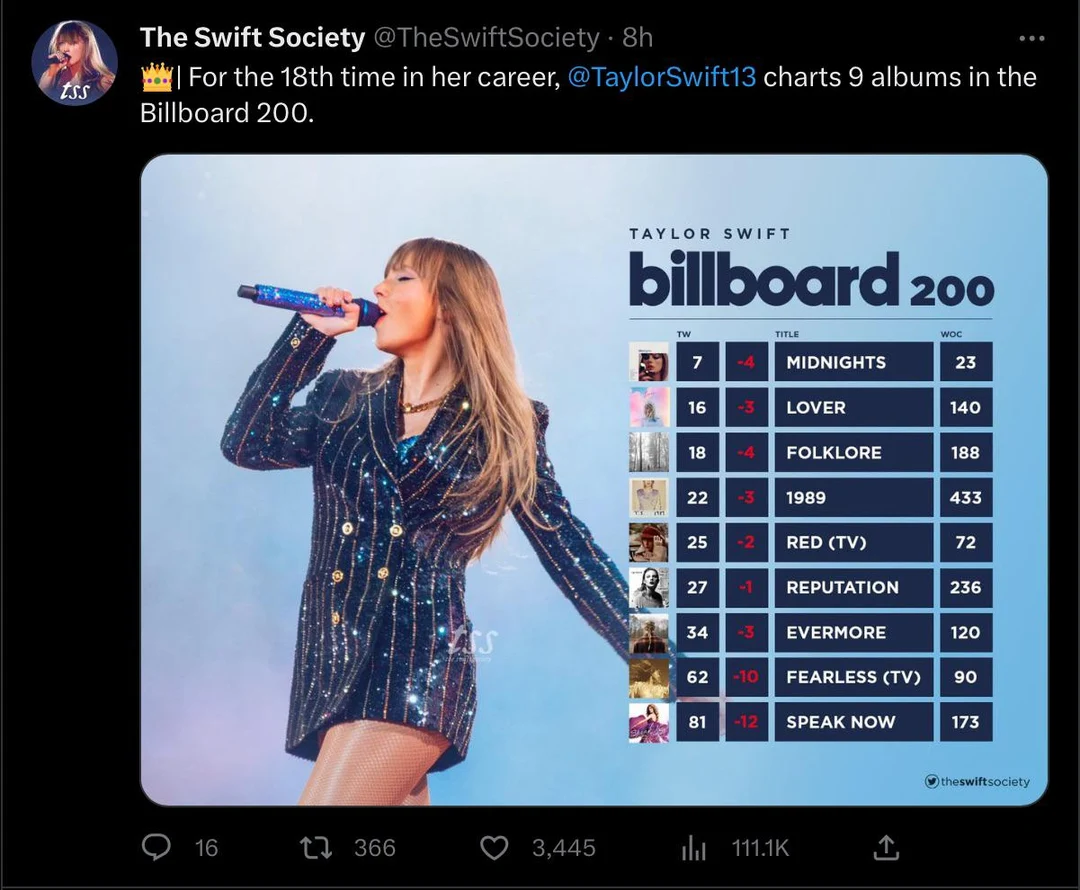Share the tweet using the upload arrow icon

(885, 847)
